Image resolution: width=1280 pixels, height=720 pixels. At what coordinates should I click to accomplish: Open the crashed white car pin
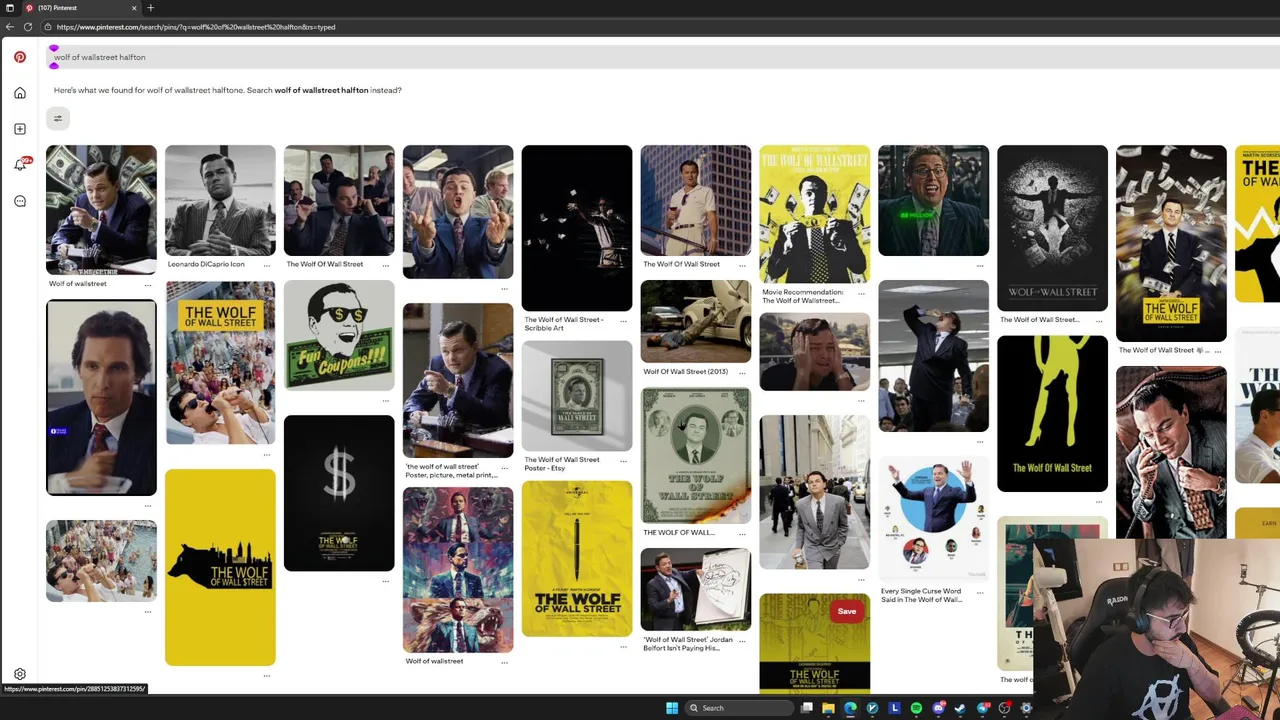[x=696, y=322]
